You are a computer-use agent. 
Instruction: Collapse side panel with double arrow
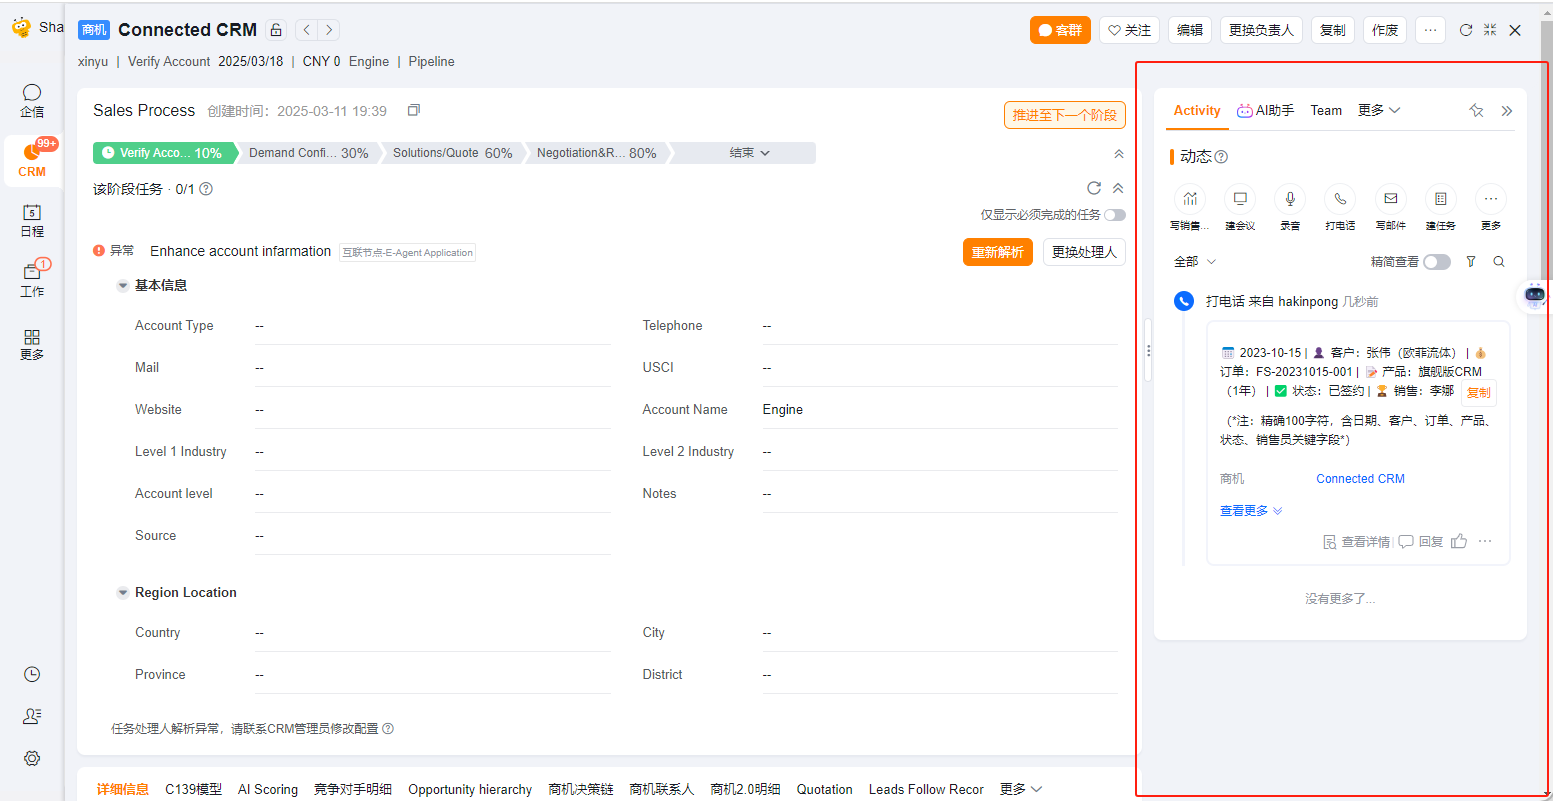1506,111
